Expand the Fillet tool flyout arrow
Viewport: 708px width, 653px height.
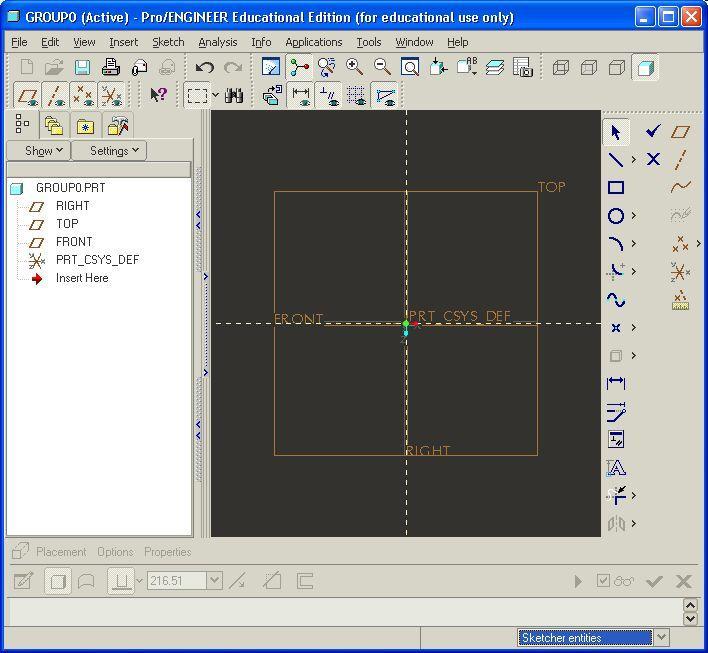click(633, 271)
